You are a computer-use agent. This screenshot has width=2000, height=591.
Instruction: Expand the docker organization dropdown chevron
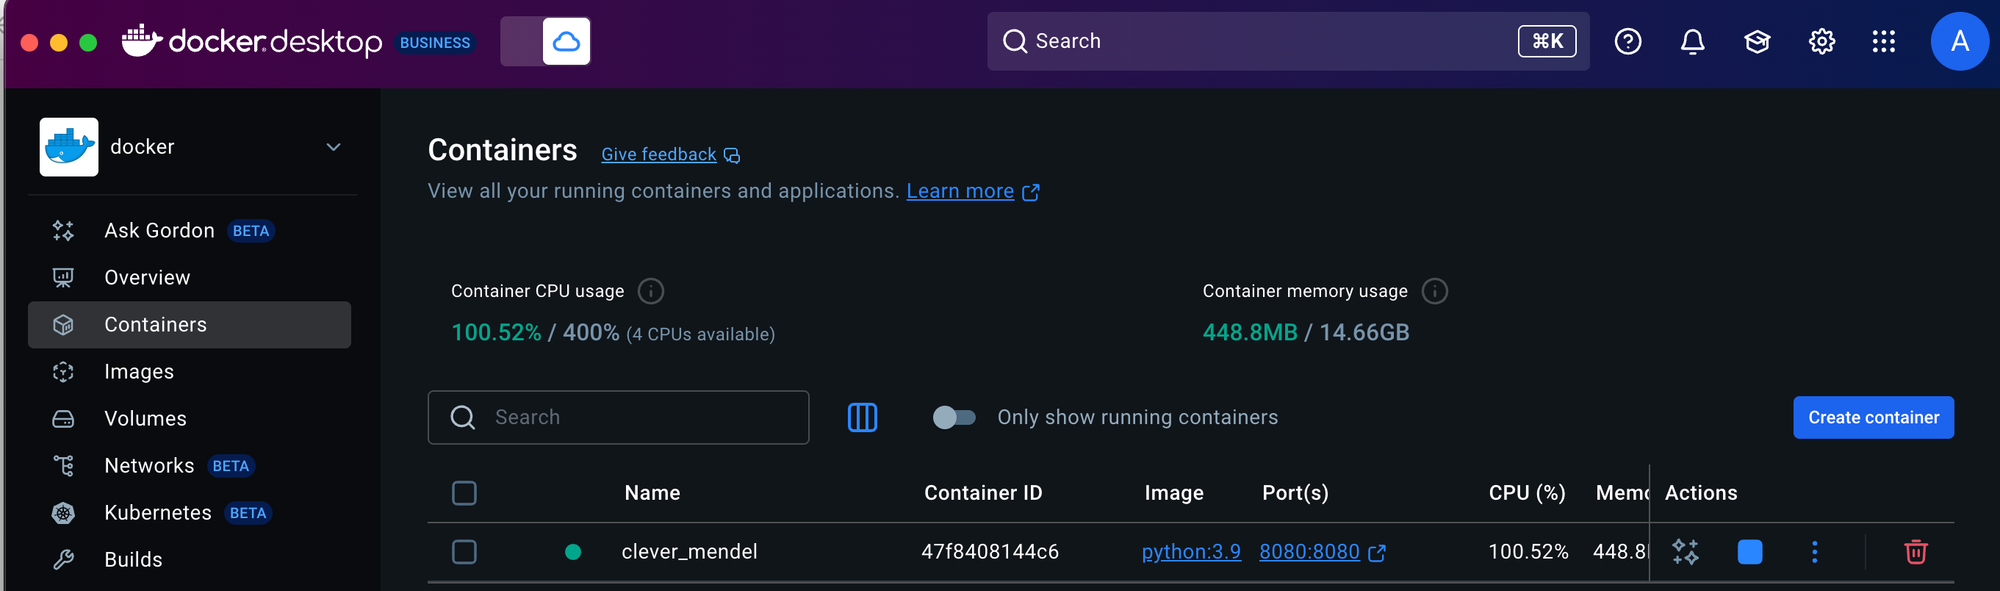334,147
